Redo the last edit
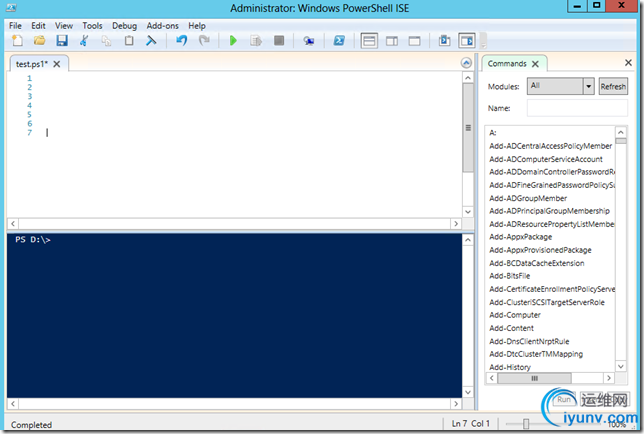The width and height of the screenshot is (644, 434). tap(204, 41)
